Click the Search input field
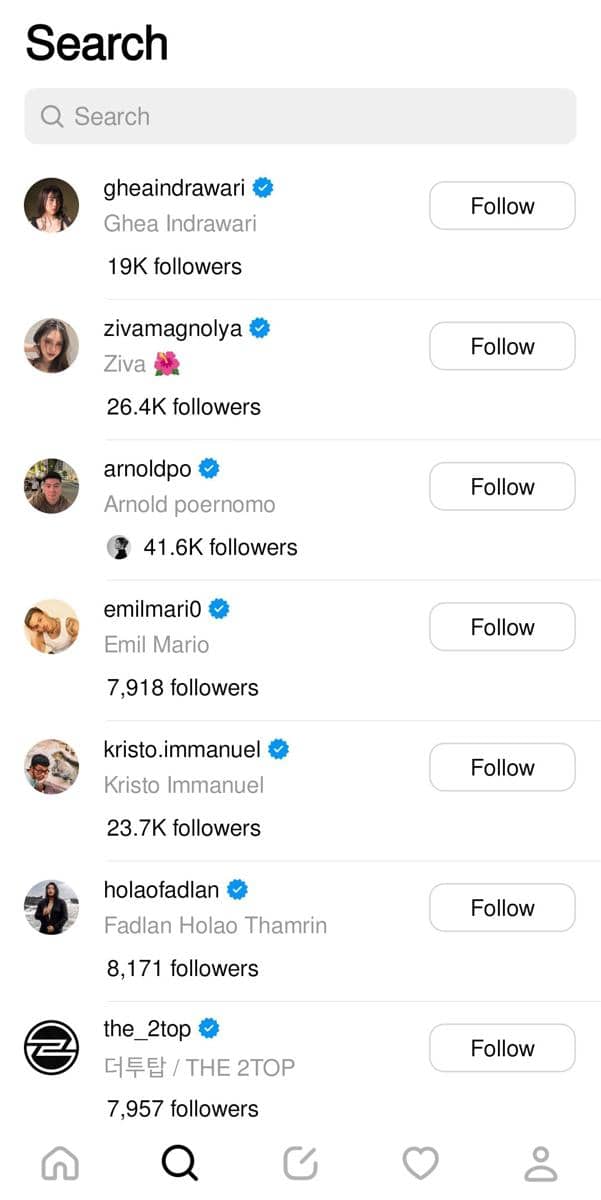This screenshot has height=1200, width=601. click(x=300, y=116)
